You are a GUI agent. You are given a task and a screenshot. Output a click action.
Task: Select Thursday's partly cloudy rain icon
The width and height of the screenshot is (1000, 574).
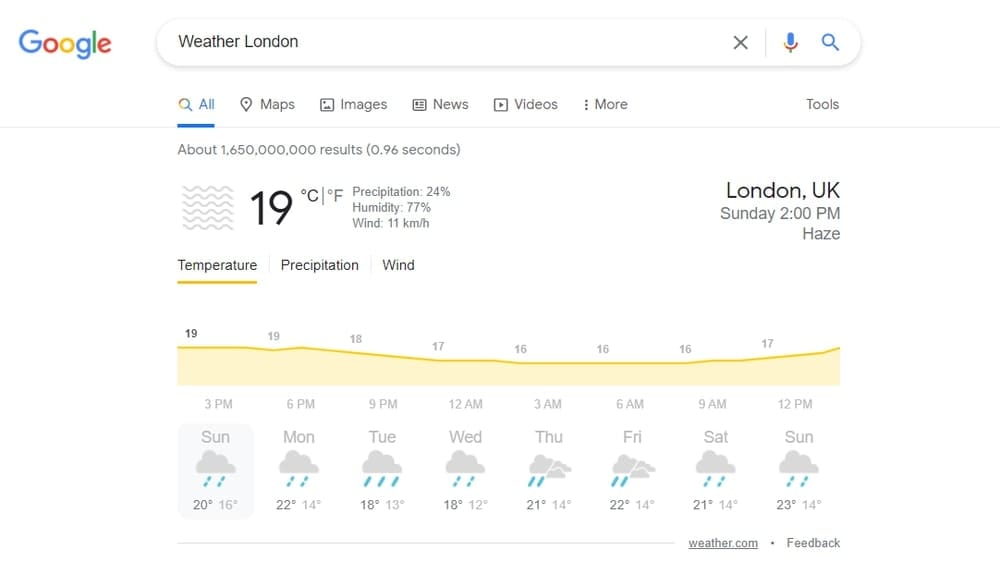pyautogui.click(x=549, y=468)
